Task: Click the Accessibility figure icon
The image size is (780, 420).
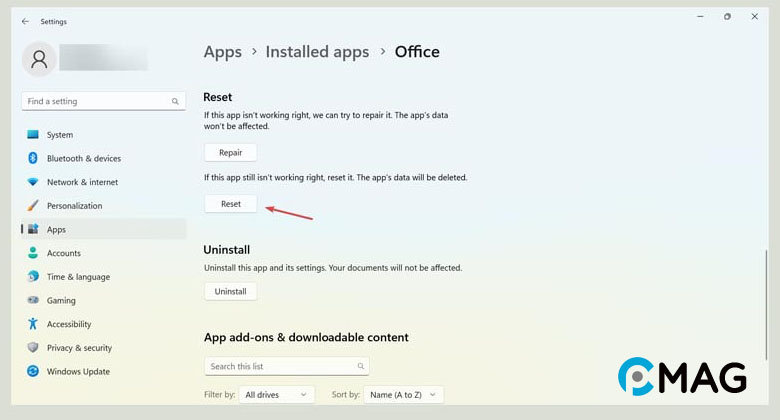Action: tap(33, 324)
